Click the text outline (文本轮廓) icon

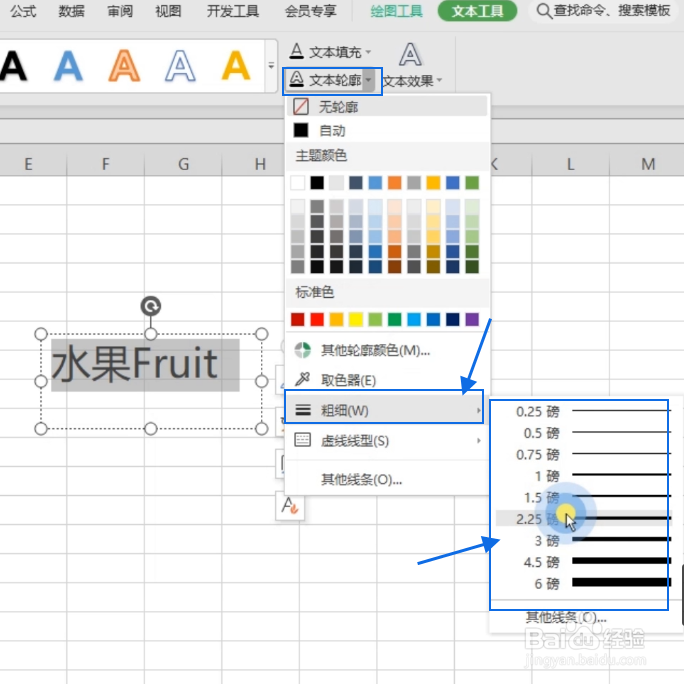coord(297,80)
